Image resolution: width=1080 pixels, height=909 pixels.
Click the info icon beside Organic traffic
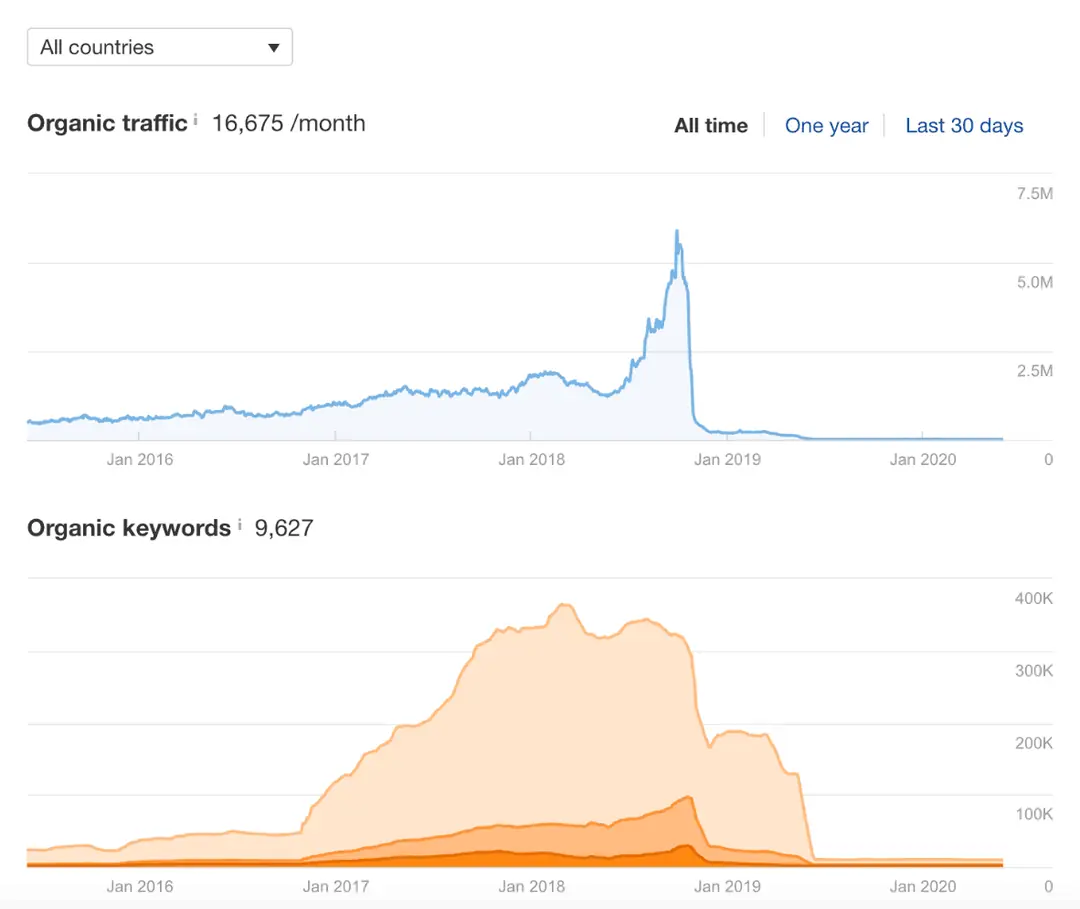(195, 120)
